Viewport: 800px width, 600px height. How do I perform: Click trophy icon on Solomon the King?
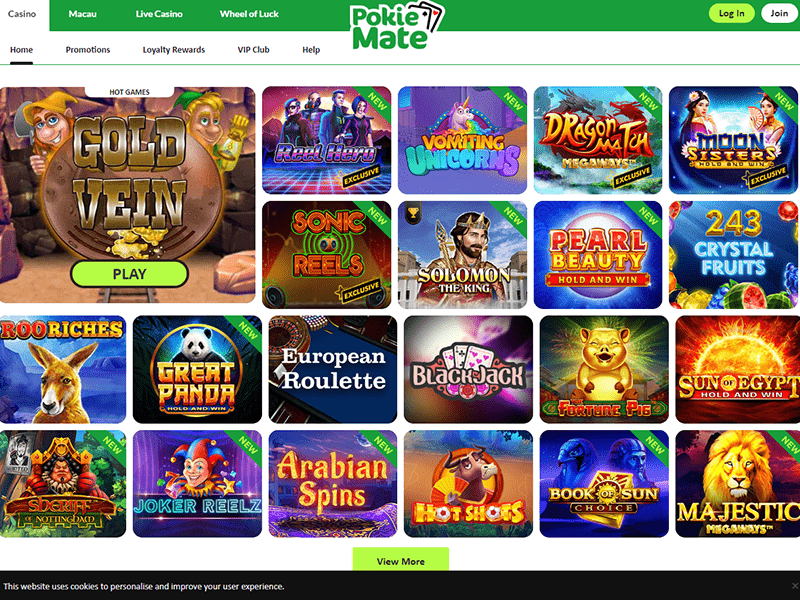tap(413, 213)
